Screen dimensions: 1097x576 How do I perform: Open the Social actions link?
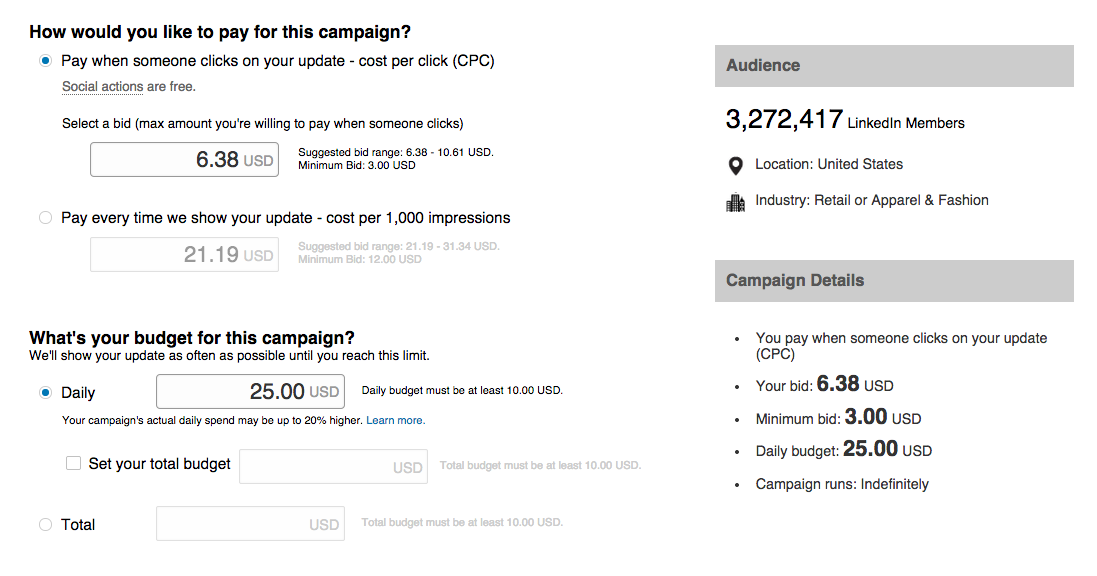(102, 87)
